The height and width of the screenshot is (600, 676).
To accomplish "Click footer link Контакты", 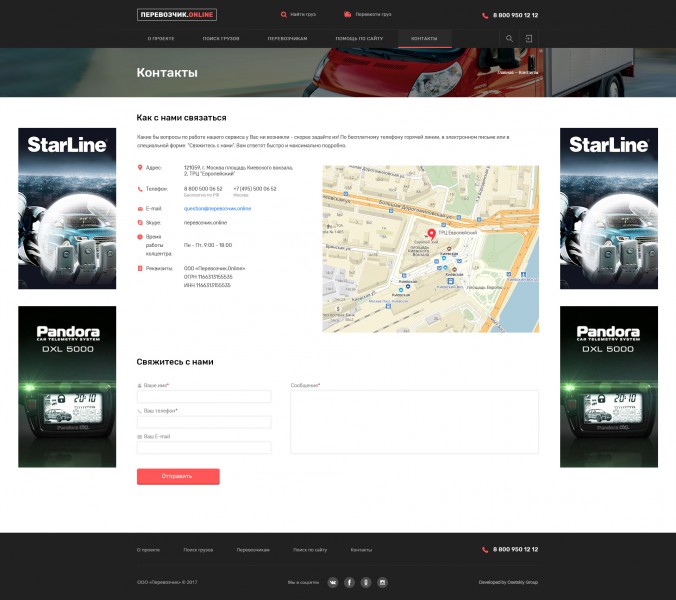I will point(361,550).
